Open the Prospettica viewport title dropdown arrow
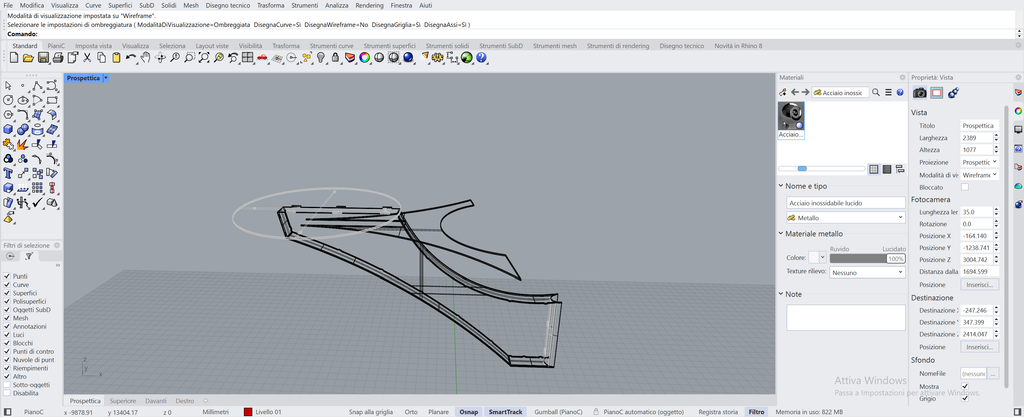 [x=106, y=78]
